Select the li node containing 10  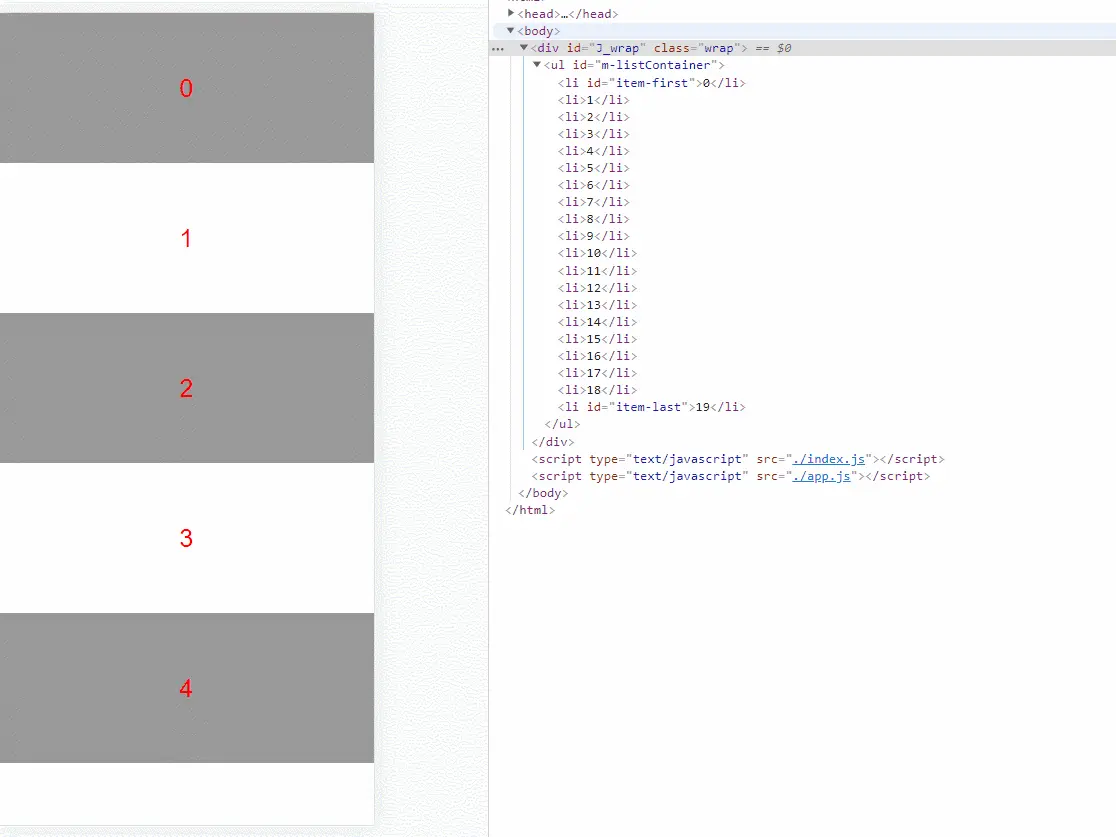pyautogui.click(x=597, y=253)
